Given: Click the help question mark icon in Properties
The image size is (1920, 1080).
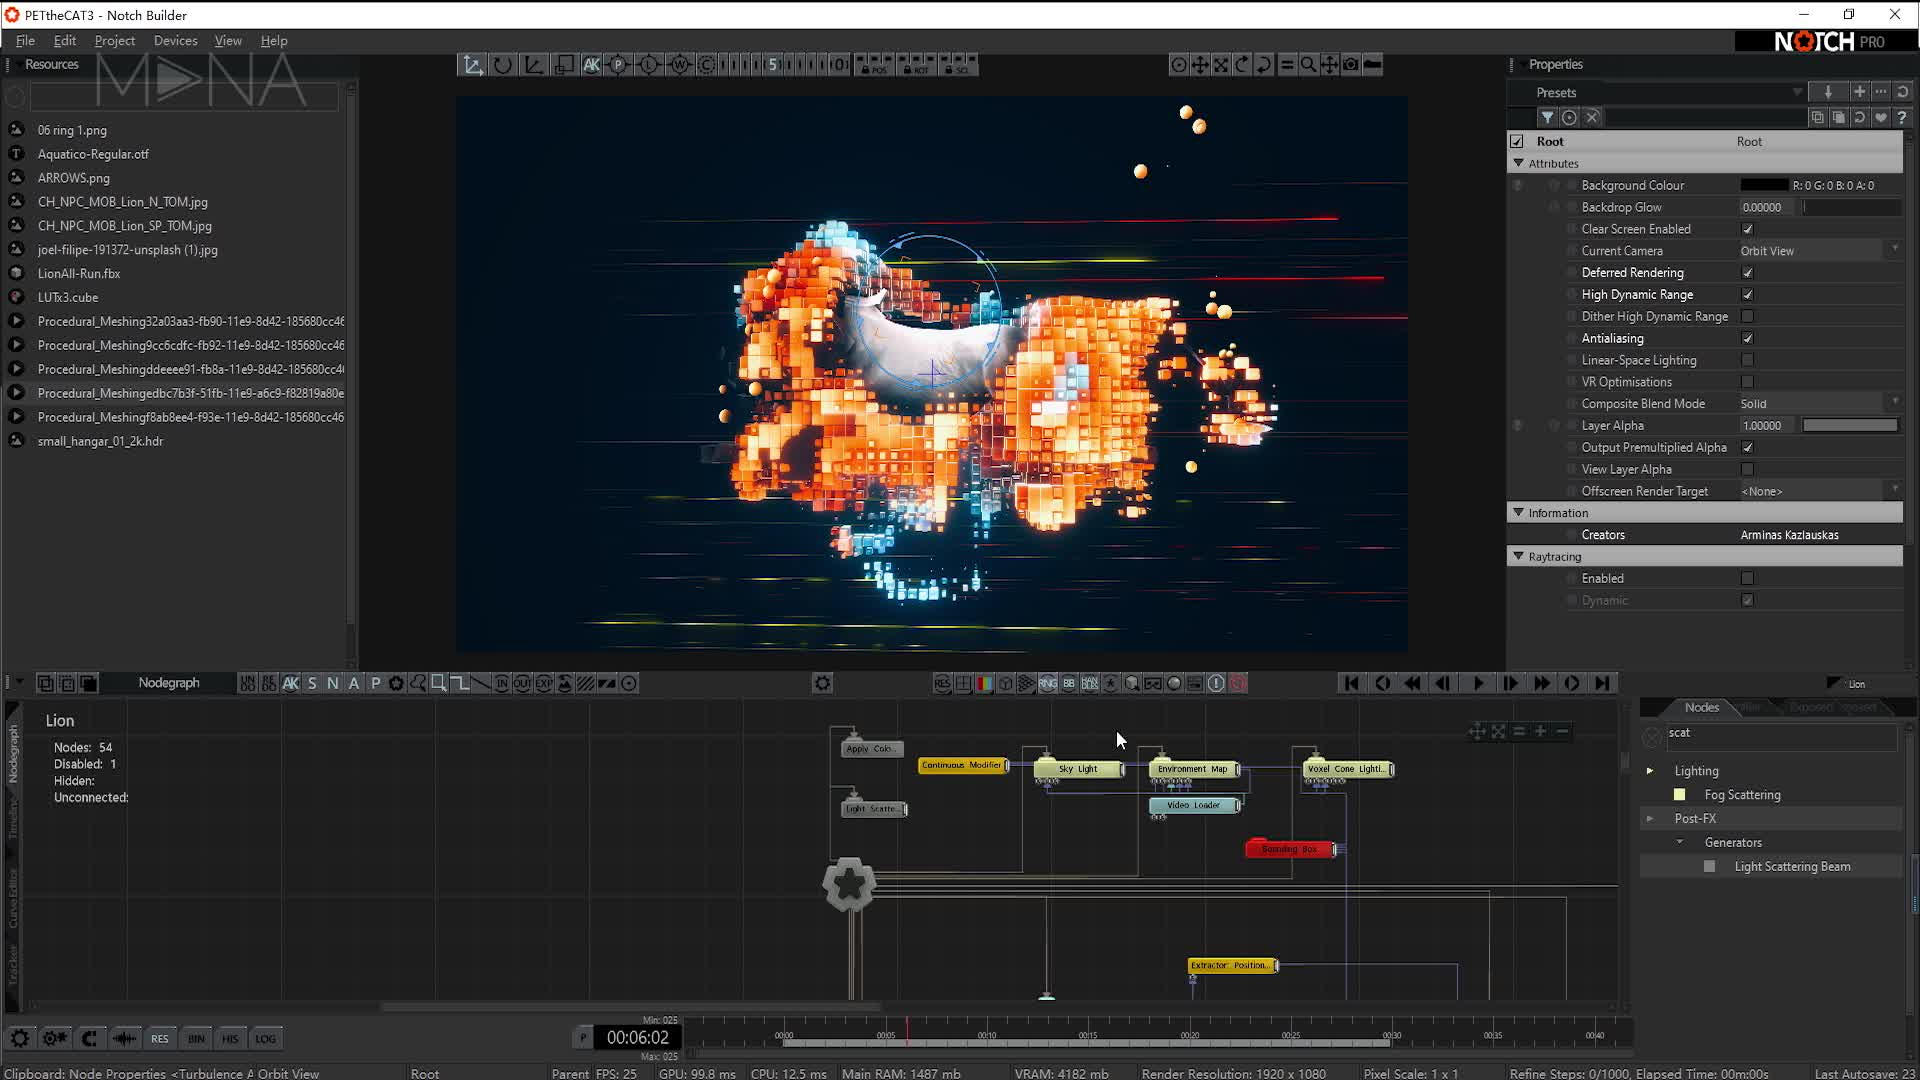Looking at the screenshot, I should [1902, 118].
